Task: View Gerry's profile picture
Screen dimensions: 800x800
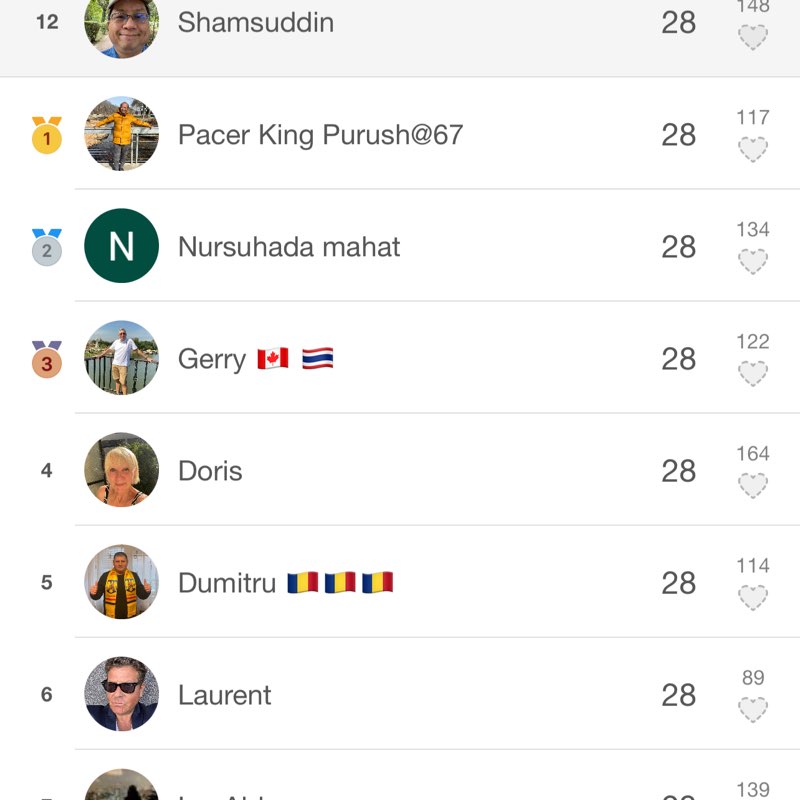Action: pos(121,358)
